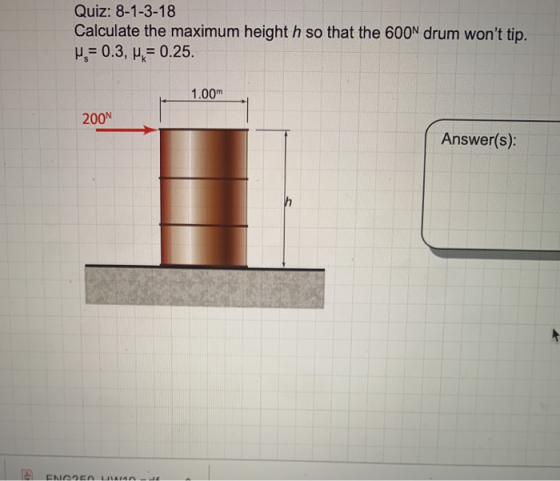Click the PDF file icon in bottom bar
The height and width of the screenshot is (481, 560).
coord(27,475)
